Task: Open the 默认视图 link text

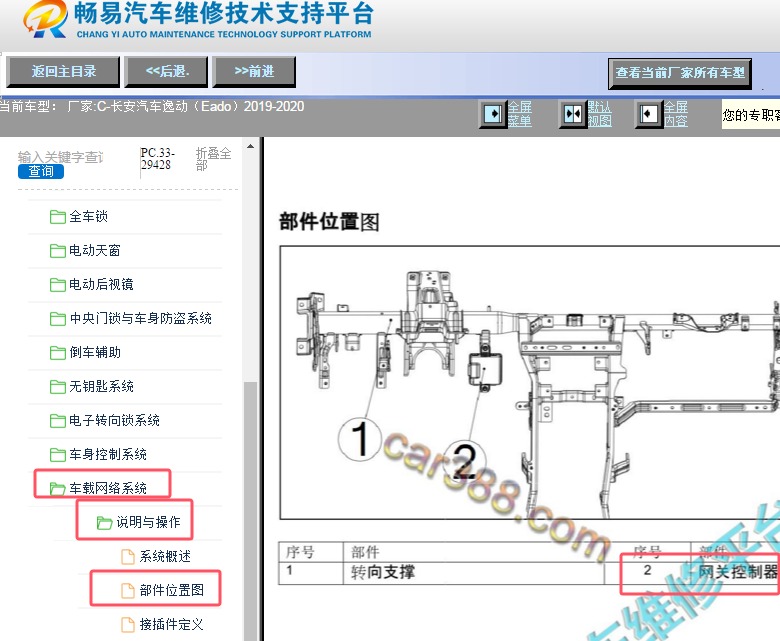Action: (599, 114)
